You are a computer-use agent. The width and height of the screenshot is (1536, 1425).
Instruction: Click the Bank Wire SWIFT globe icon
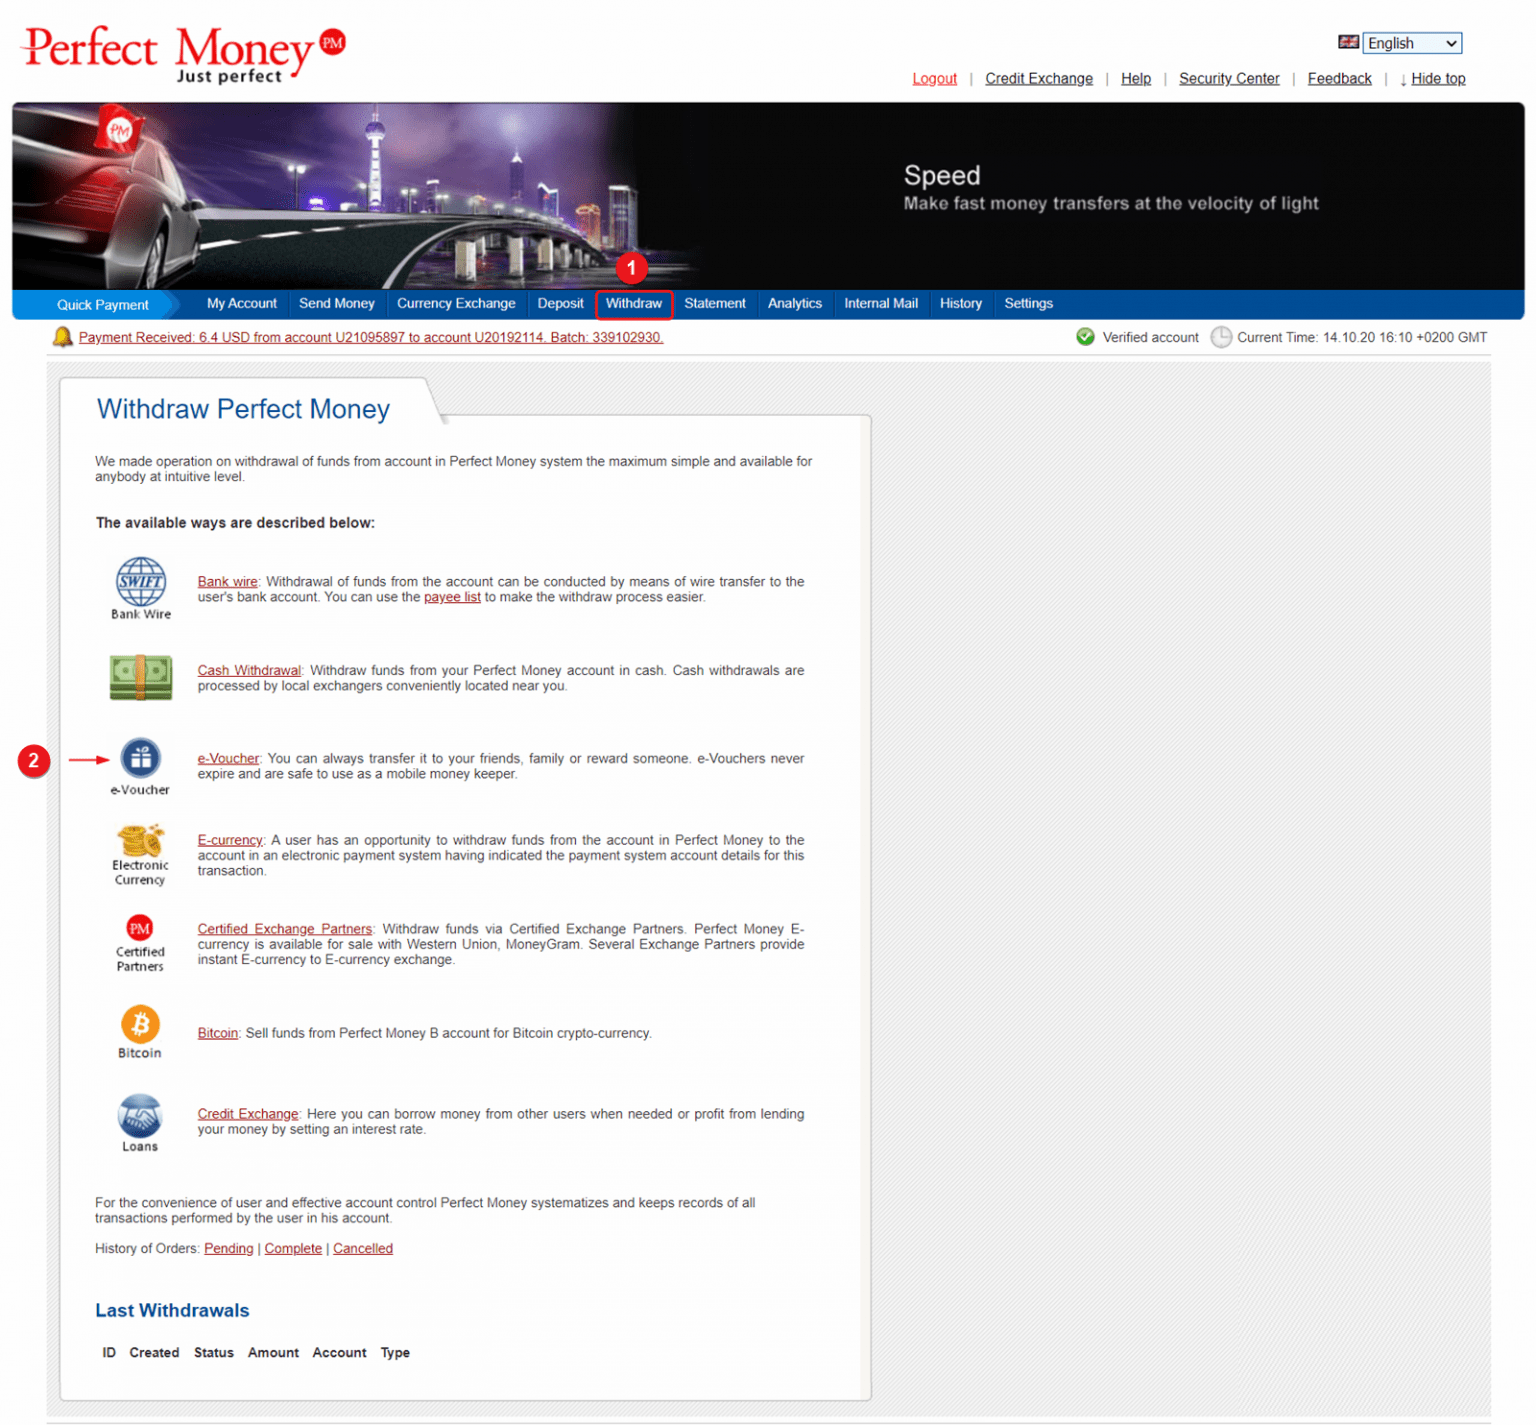(x=141, y=581)
